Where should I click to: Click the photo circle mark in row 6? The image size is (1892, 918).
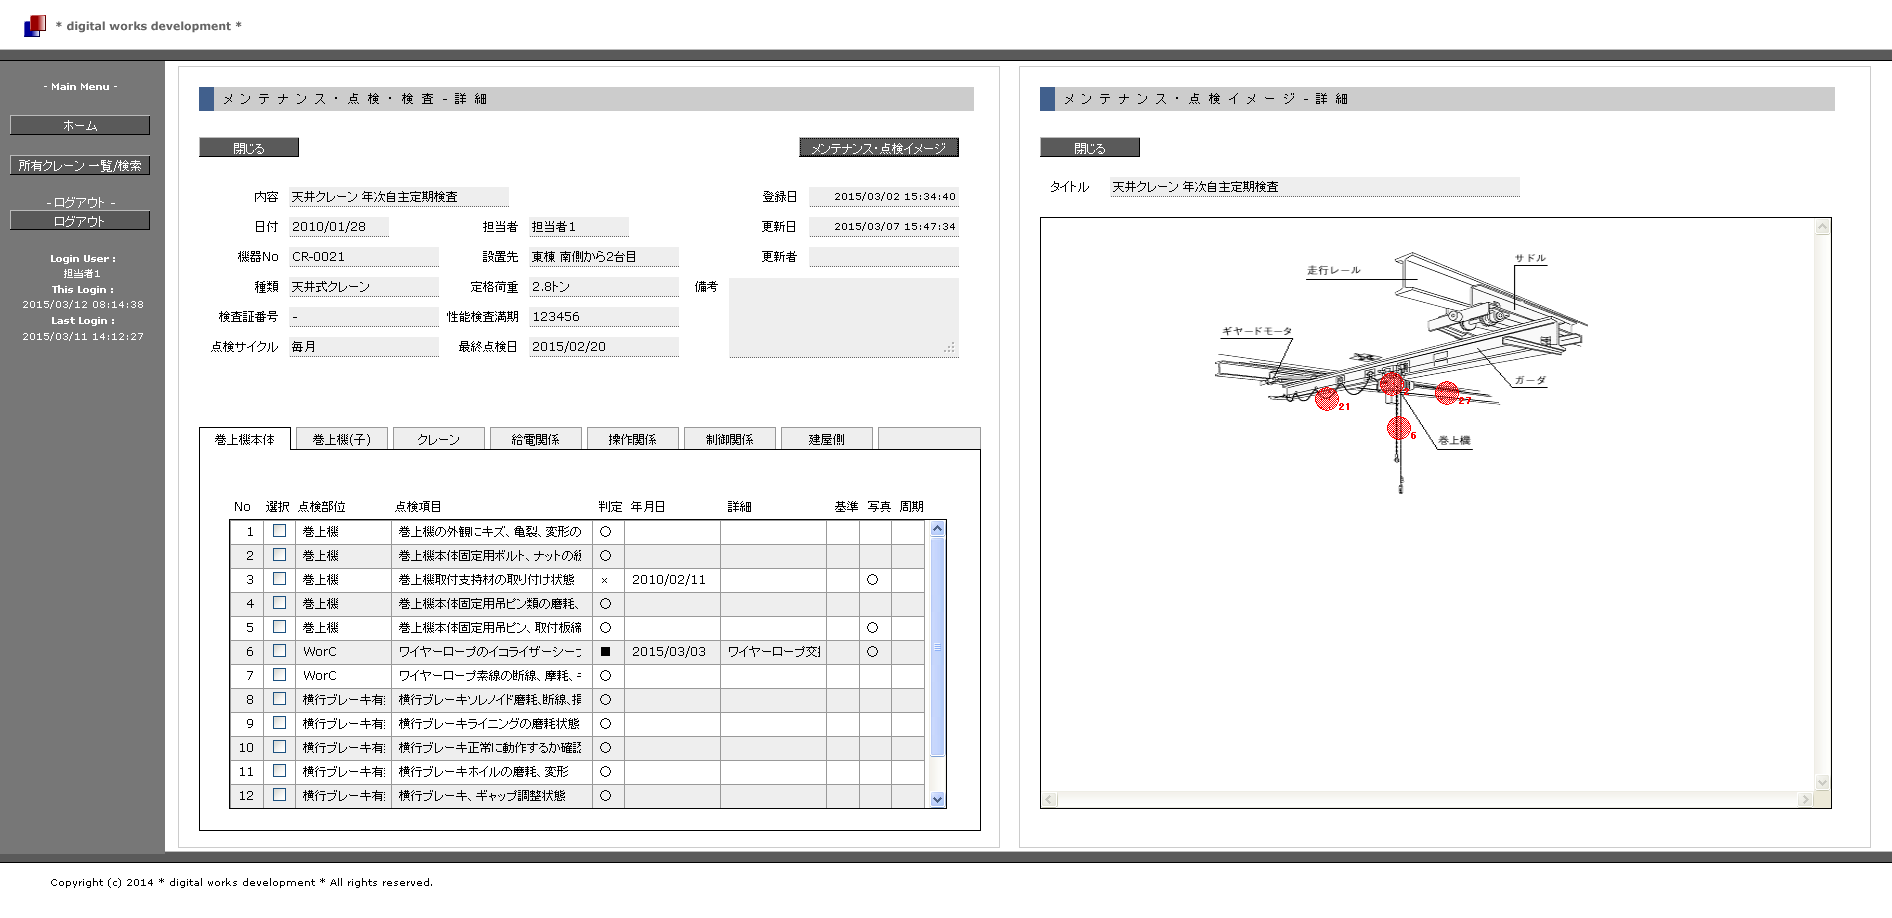click(x=872, y=652)
